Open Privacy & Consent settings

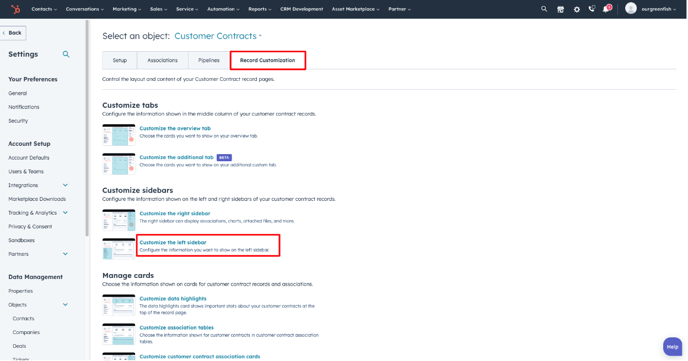pyautogui.click(x=30, y=227)
